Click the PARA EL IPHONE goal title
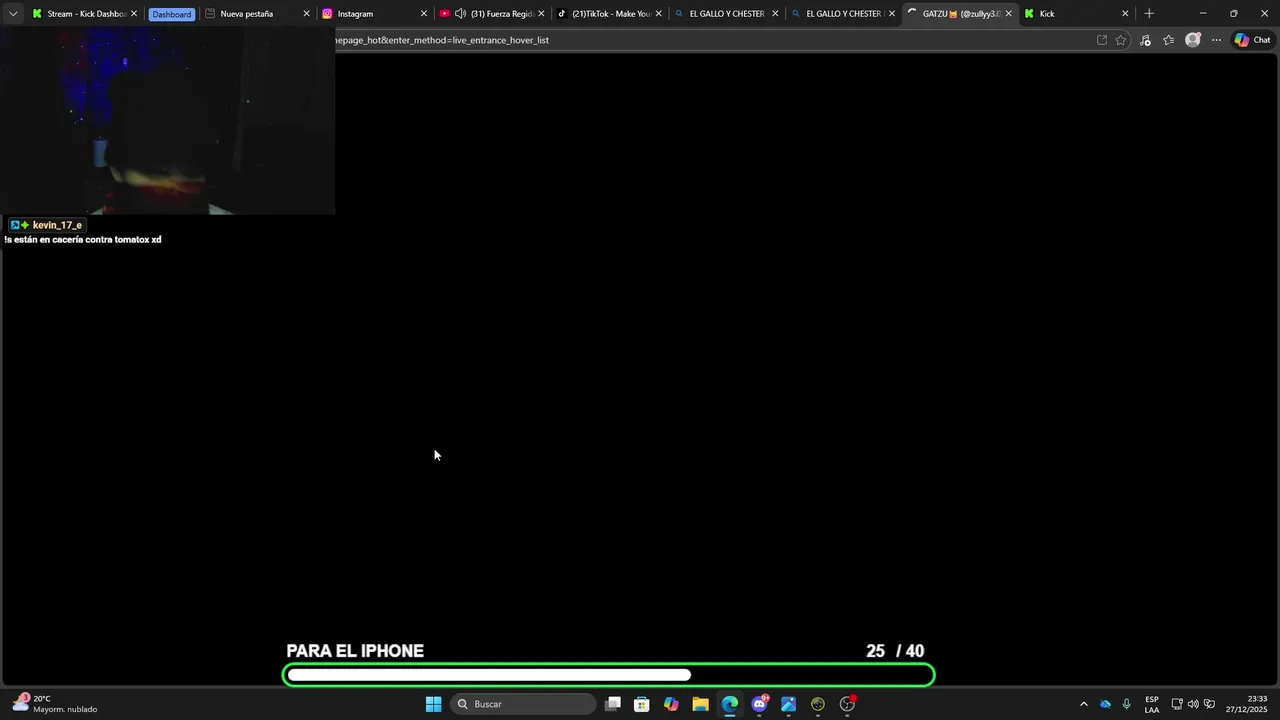 [355, 651]
